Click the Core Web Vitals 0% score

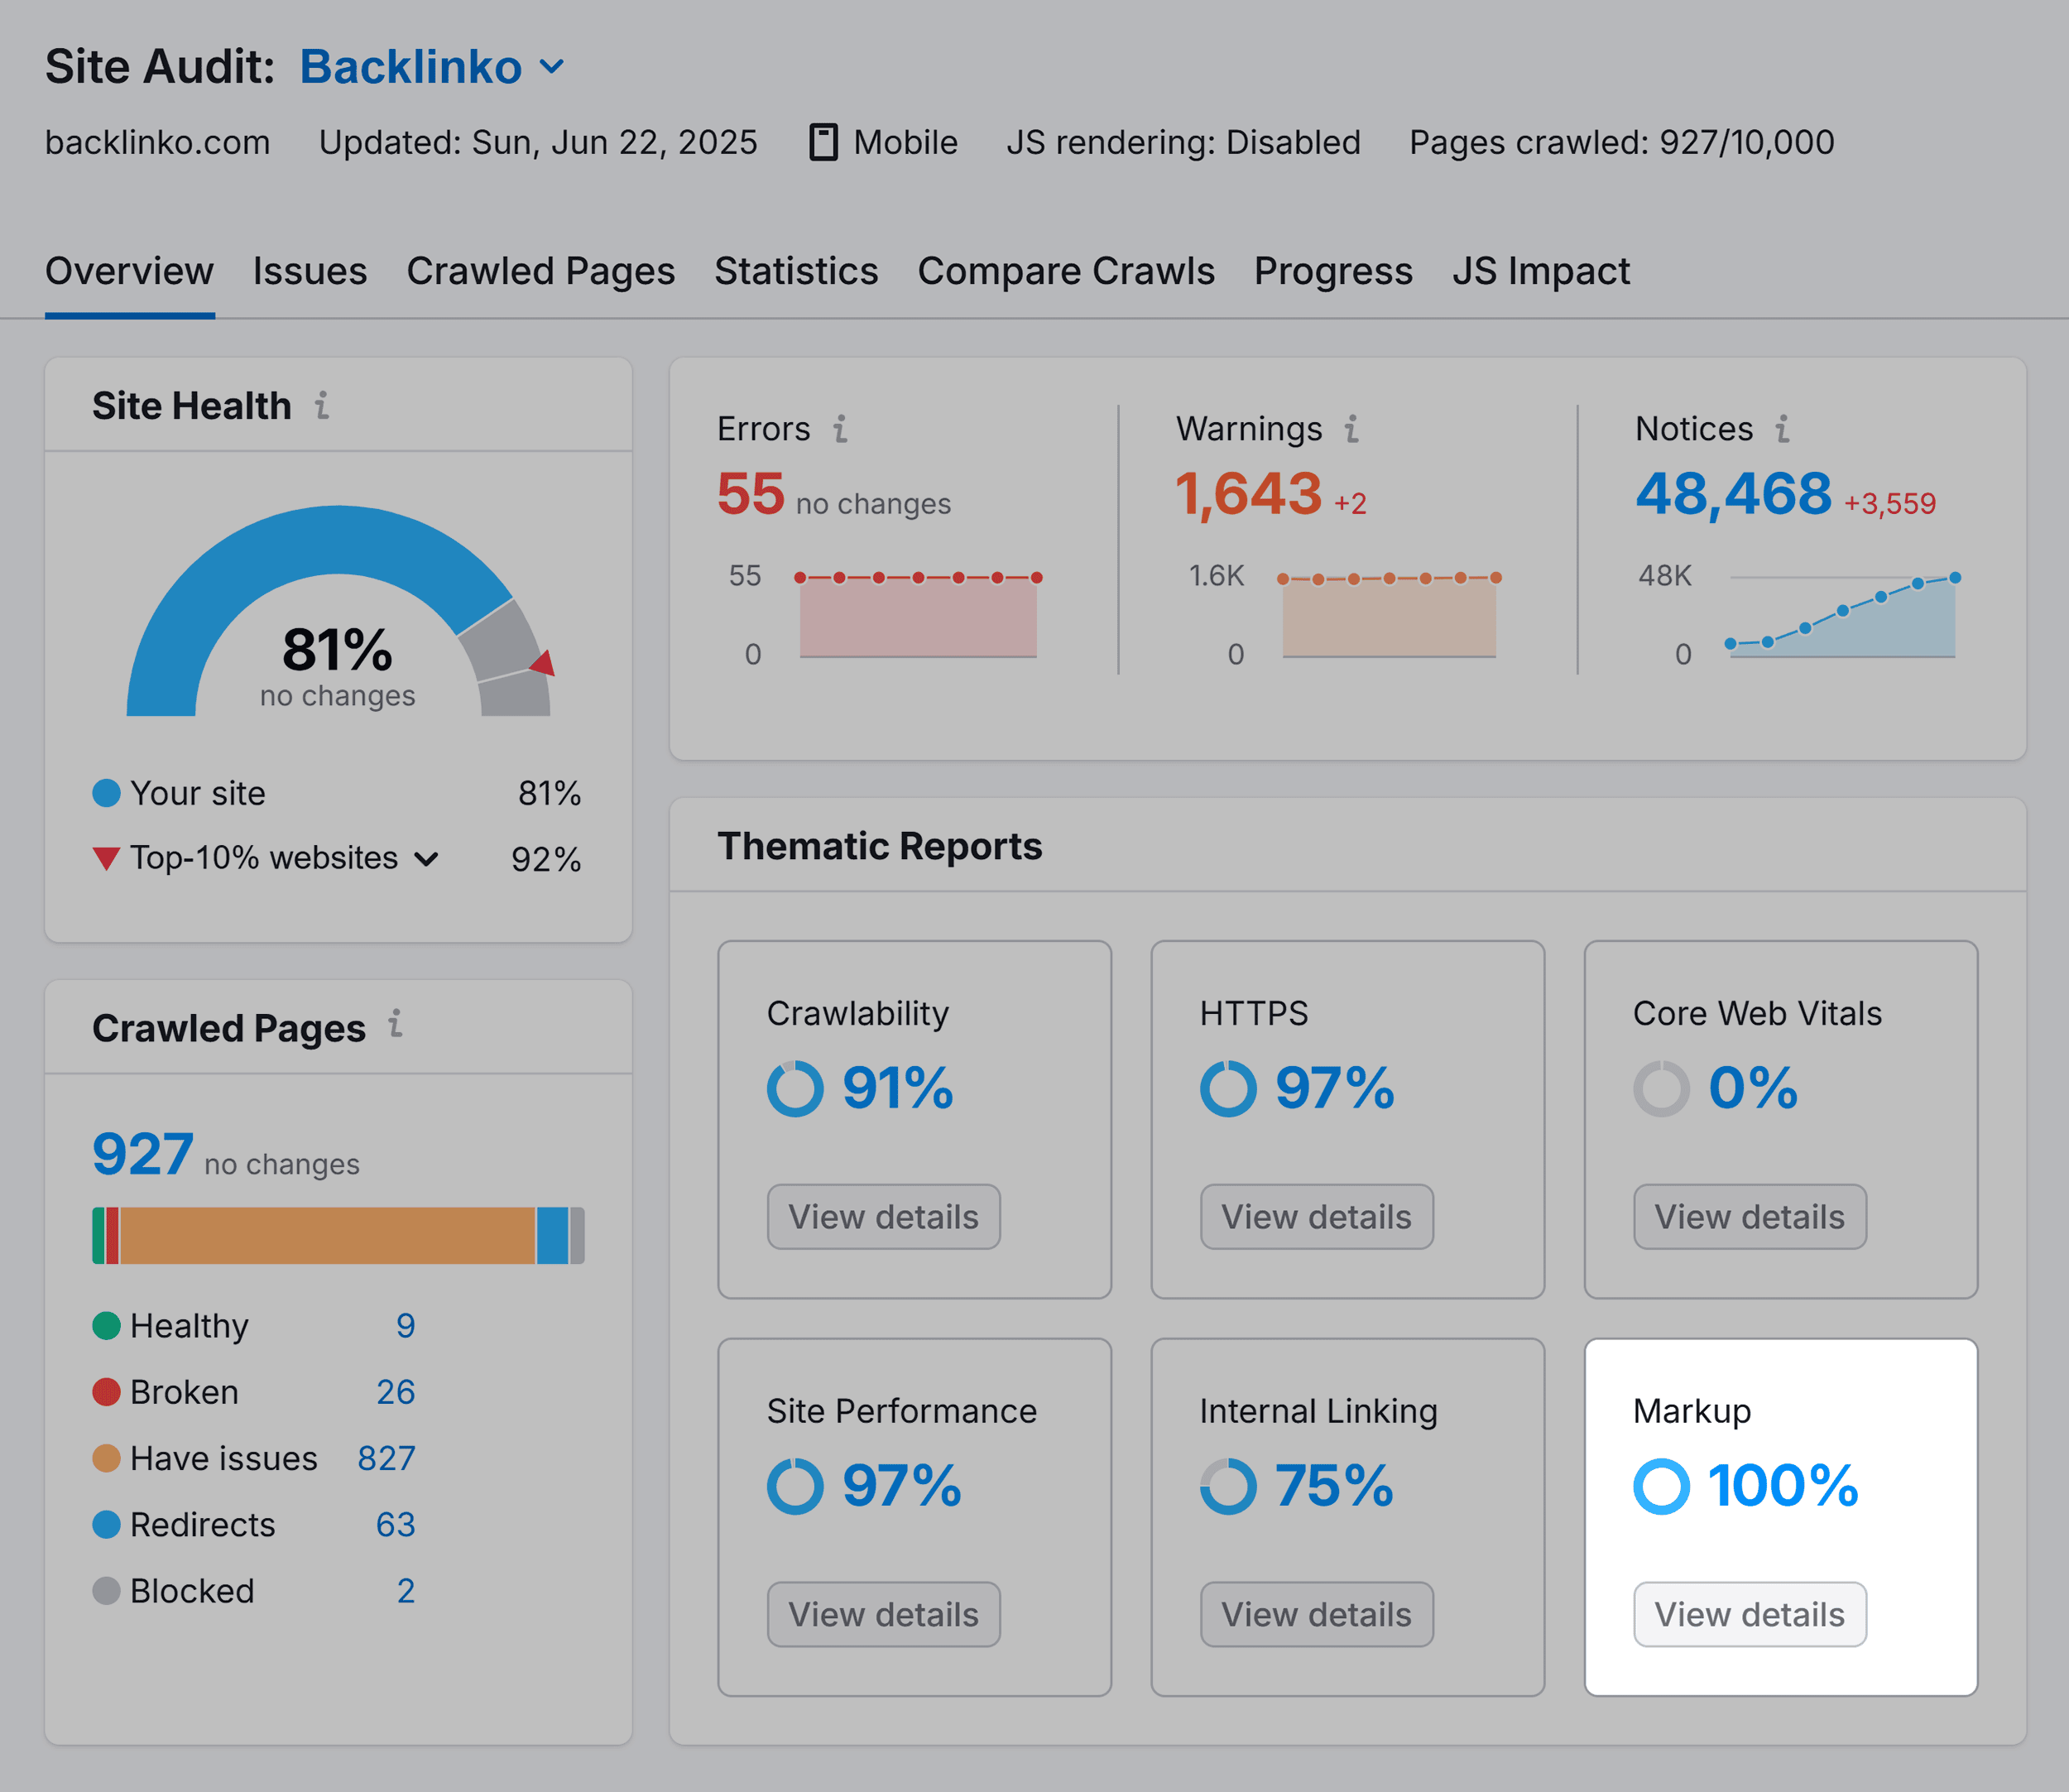point(1753,1088)
